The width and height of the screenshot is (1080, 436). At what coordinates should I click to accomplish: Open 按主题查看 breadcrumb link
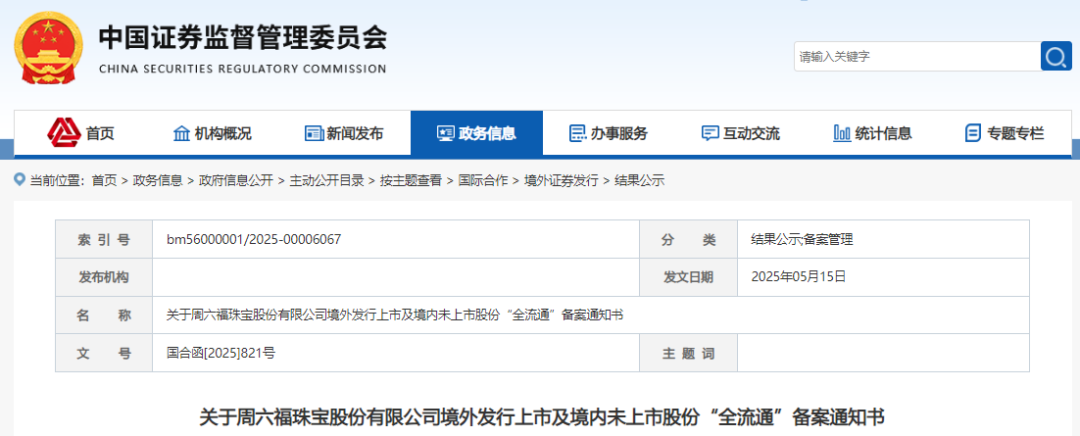pos(411,180)
